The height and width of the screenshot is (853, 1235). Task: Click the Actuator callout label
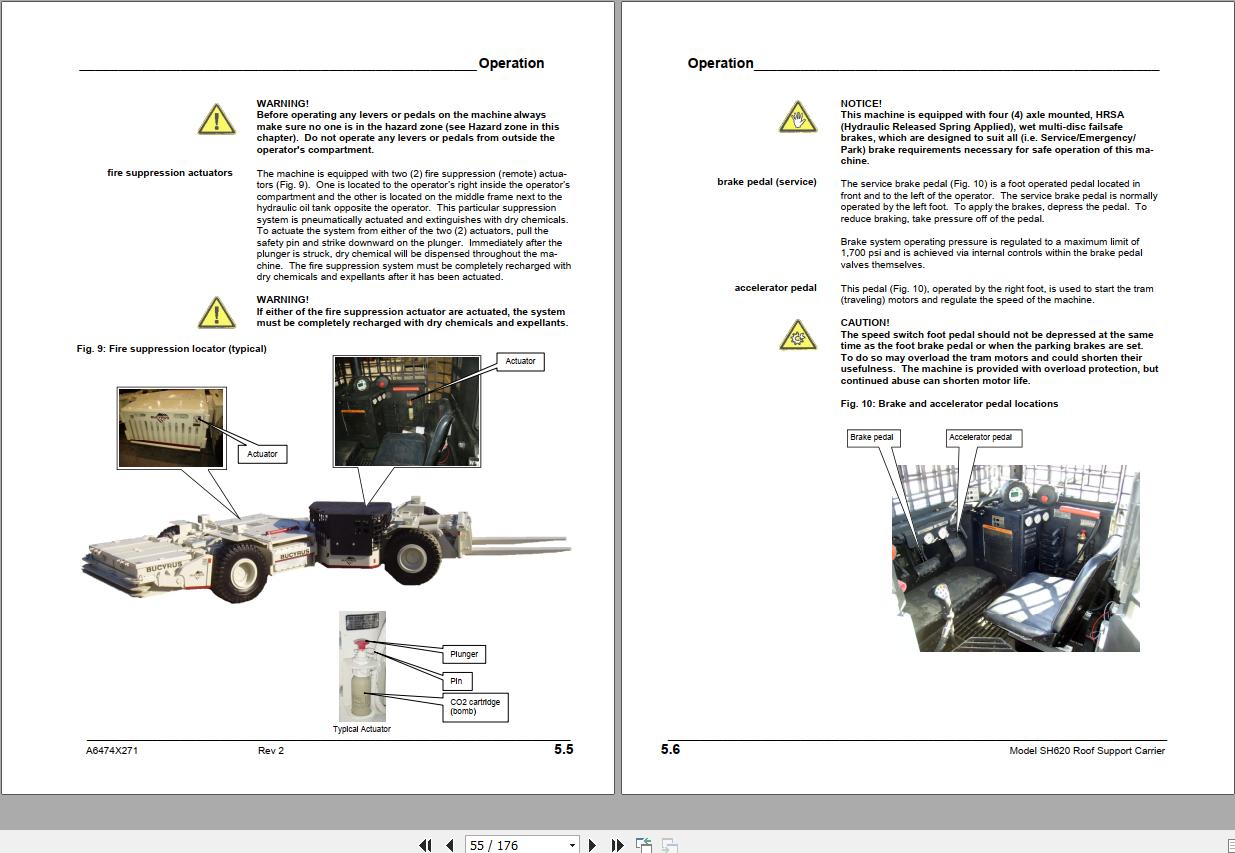coord(519,361)
